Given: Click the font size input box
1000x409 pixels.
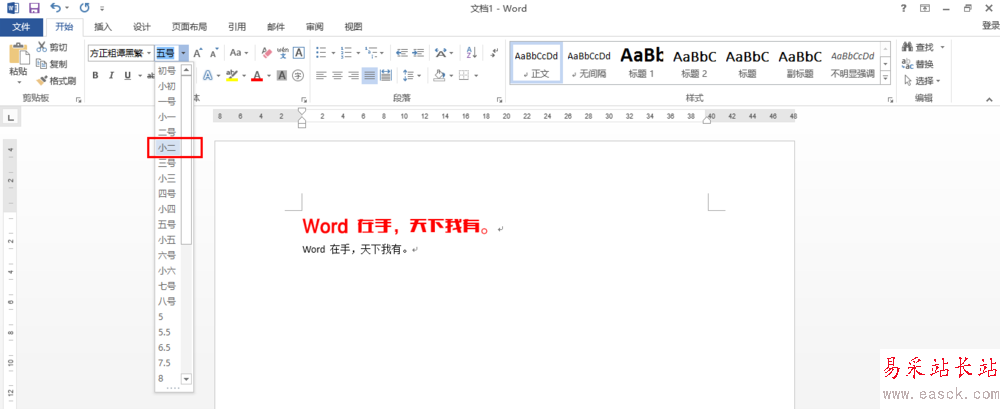Looking at the screenshot, I should [166, 52].
